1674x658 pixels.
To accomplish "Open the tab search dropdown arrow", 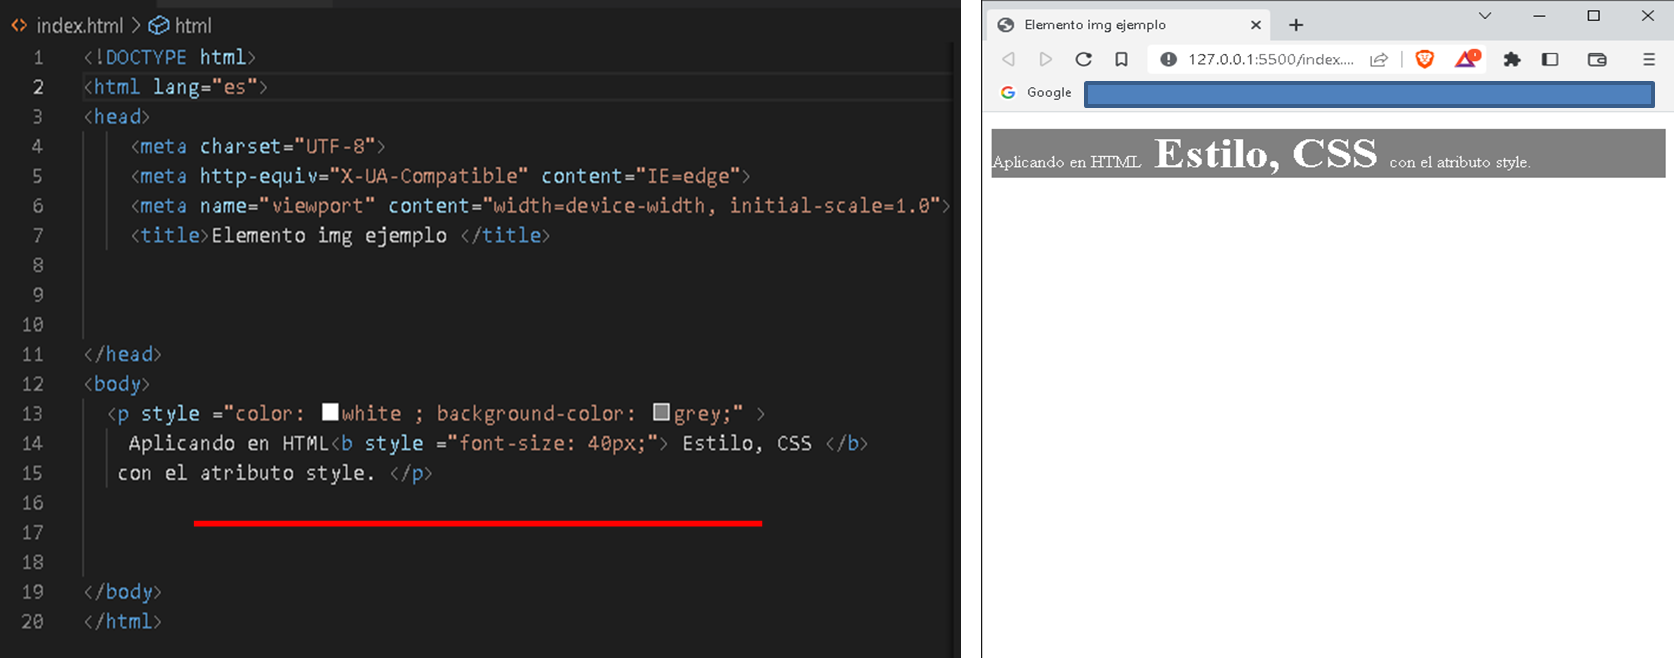I will pyautogui.click(x=1485, y=16).
